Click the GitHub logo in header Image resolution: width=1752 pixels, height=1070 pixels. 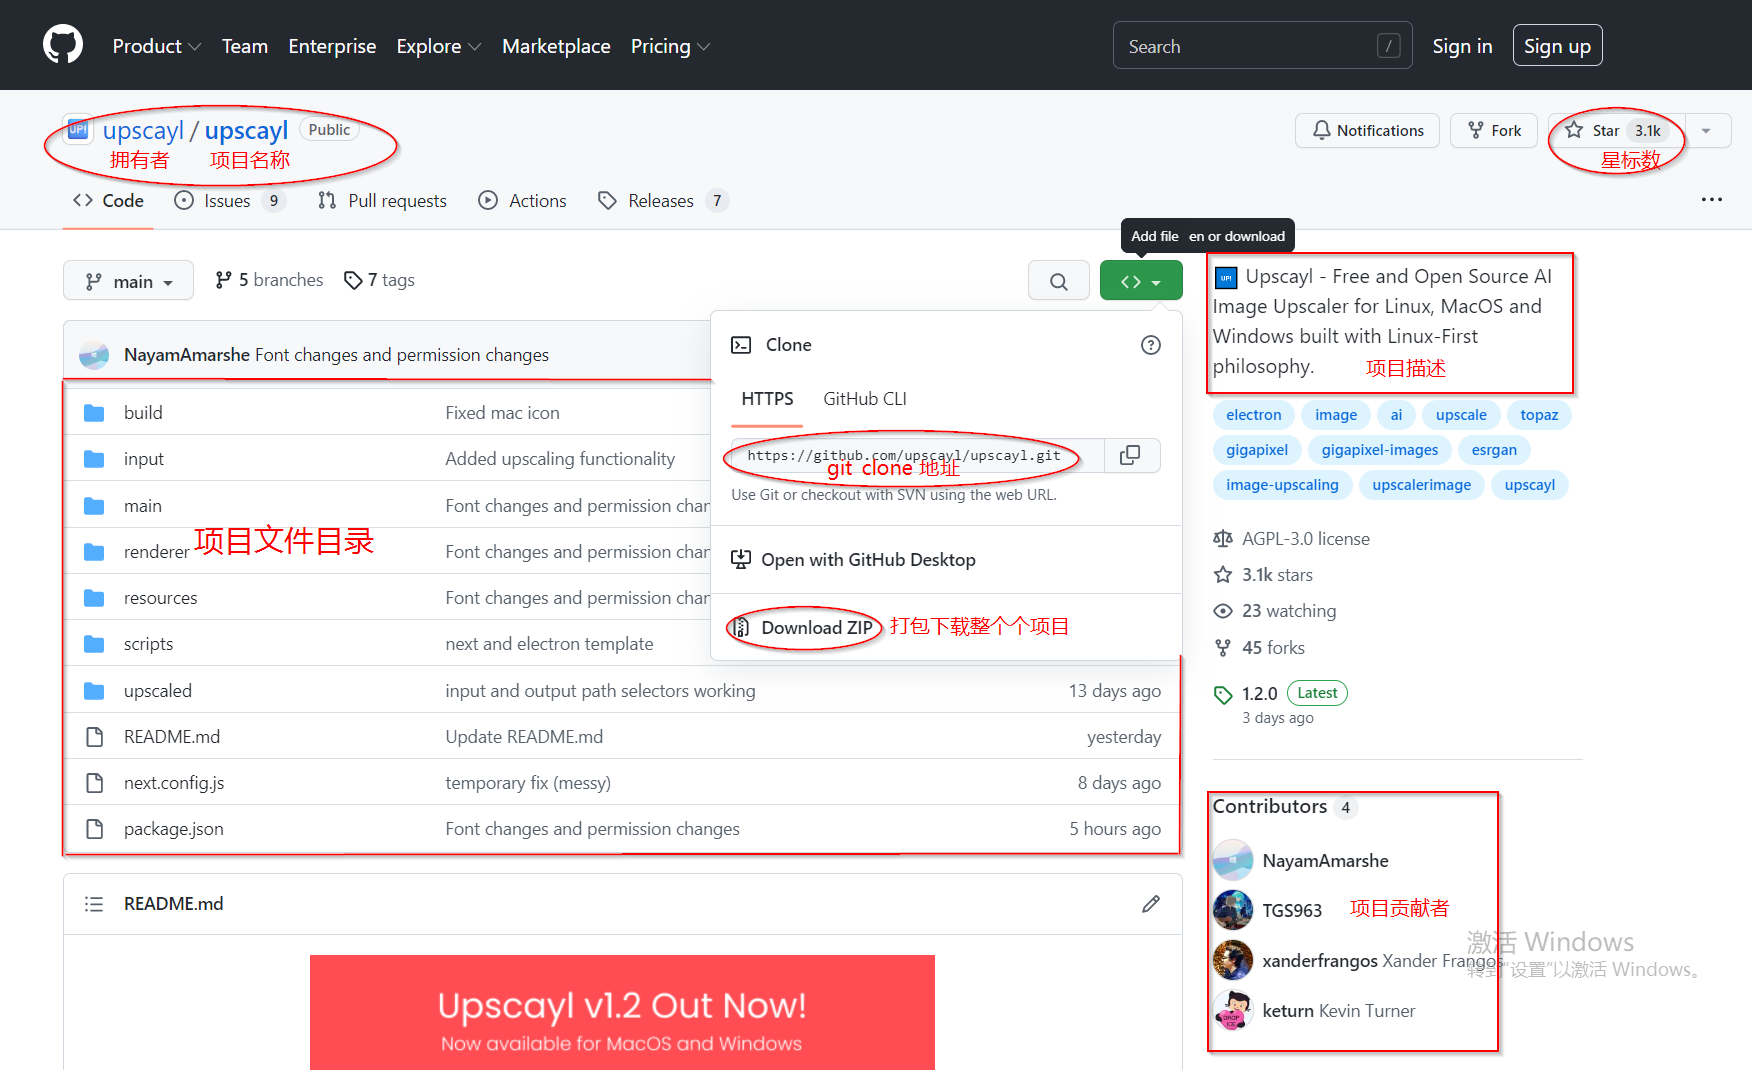tap(62, 45)
